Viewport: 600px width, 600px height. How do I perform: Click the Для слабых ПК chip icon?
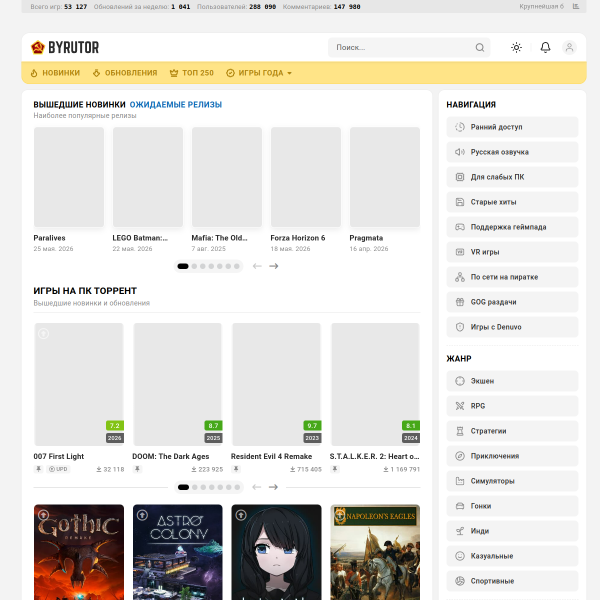click(x=460, y=177)
